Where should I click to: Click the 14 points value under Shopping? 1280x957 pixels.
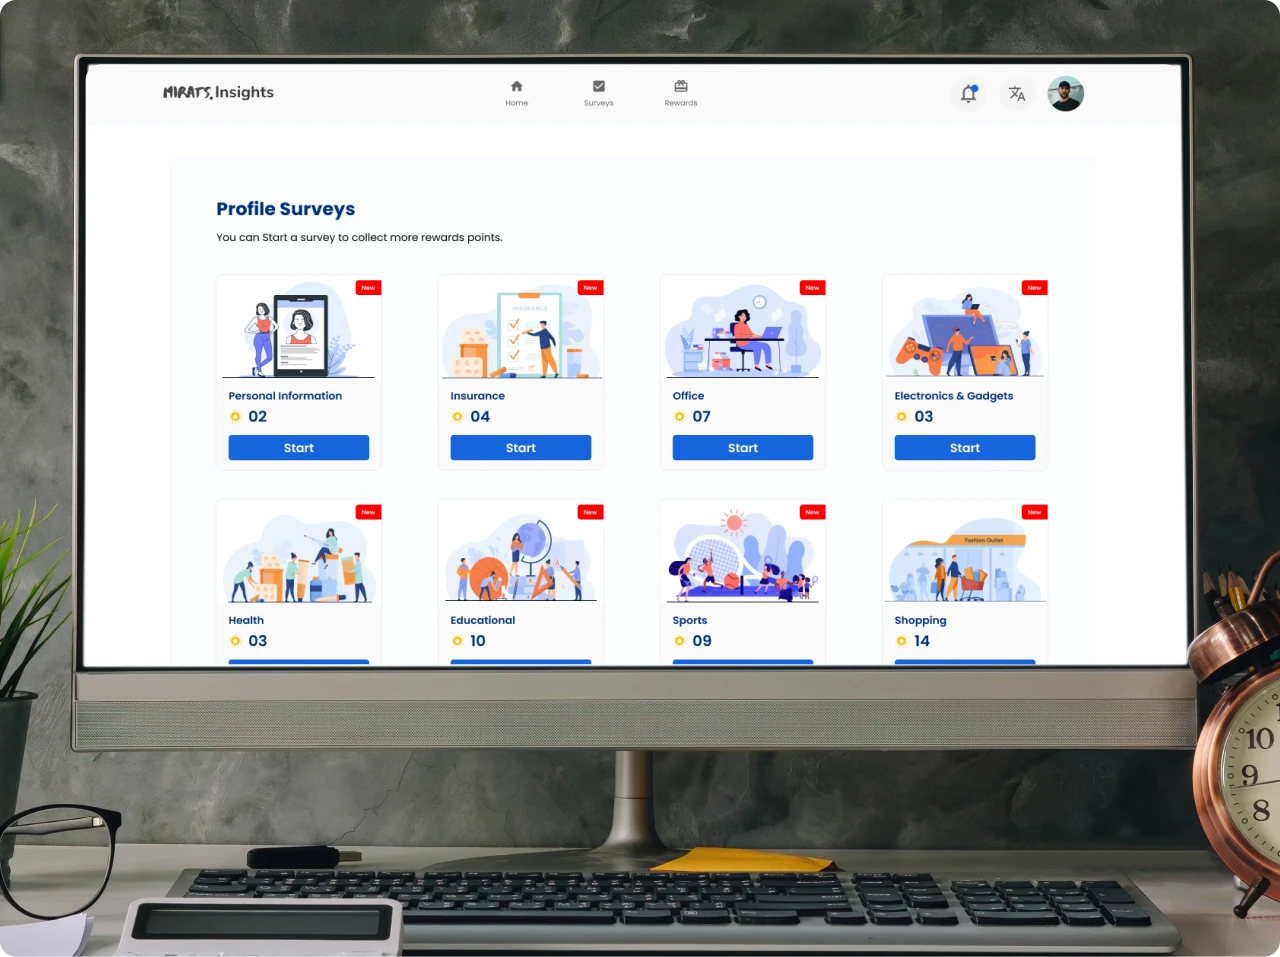(922, 641)
